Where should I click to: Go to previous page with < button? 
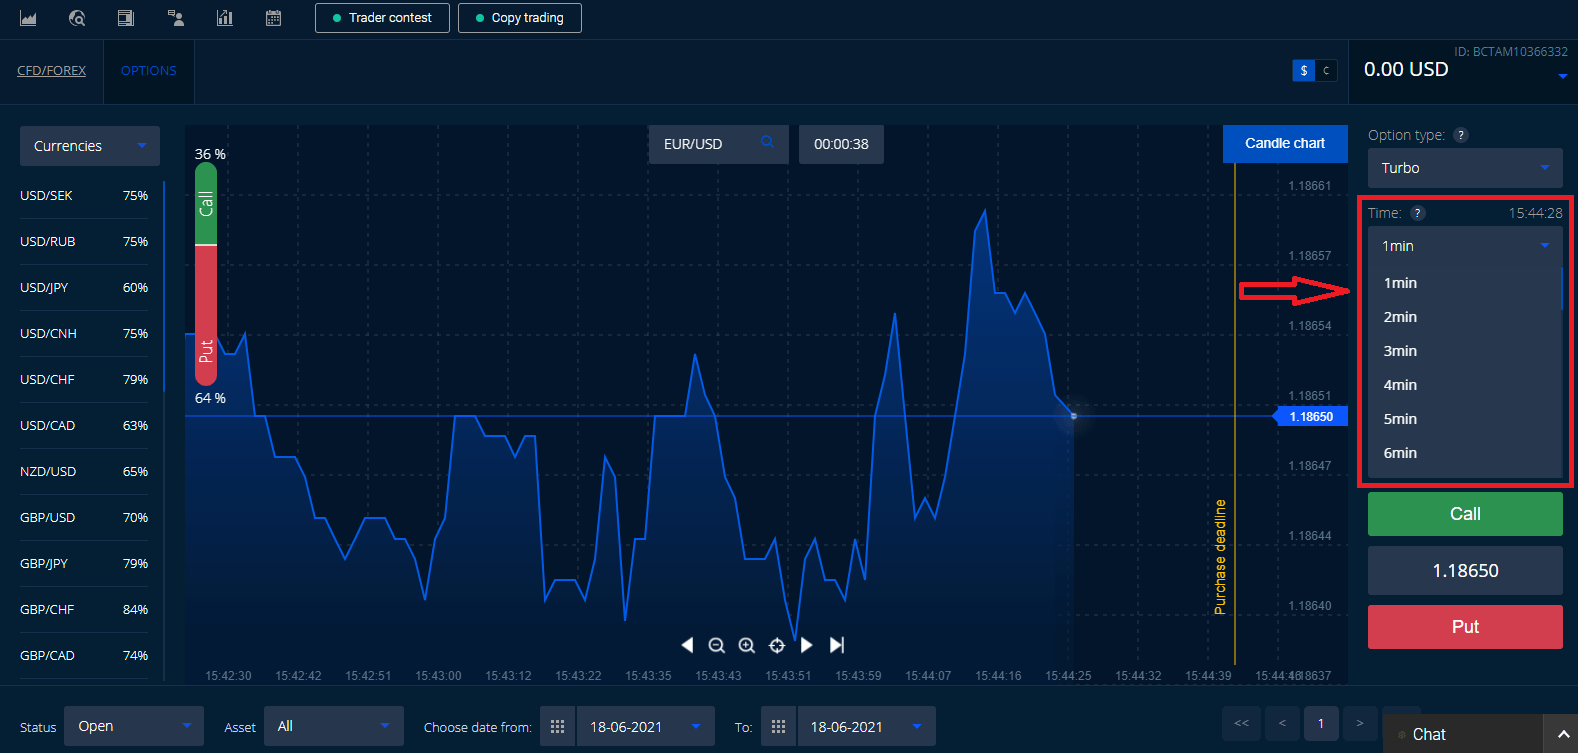(x=1282, y=723)
